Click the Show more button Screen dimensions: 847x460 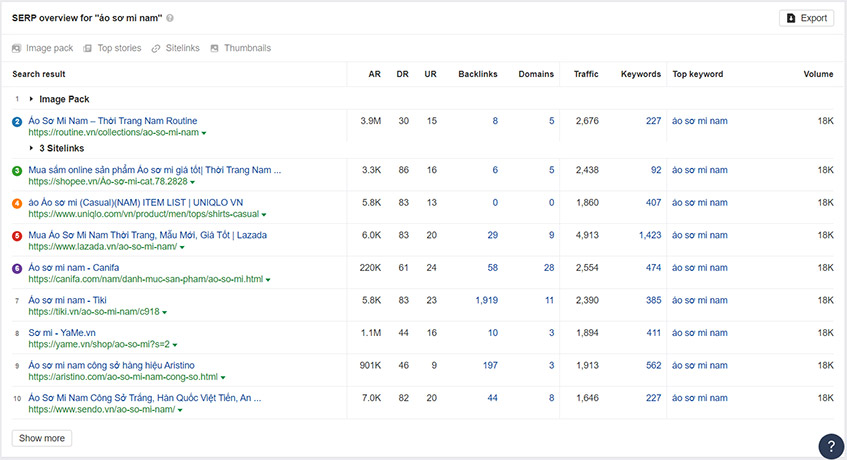[x=42, y=438]
